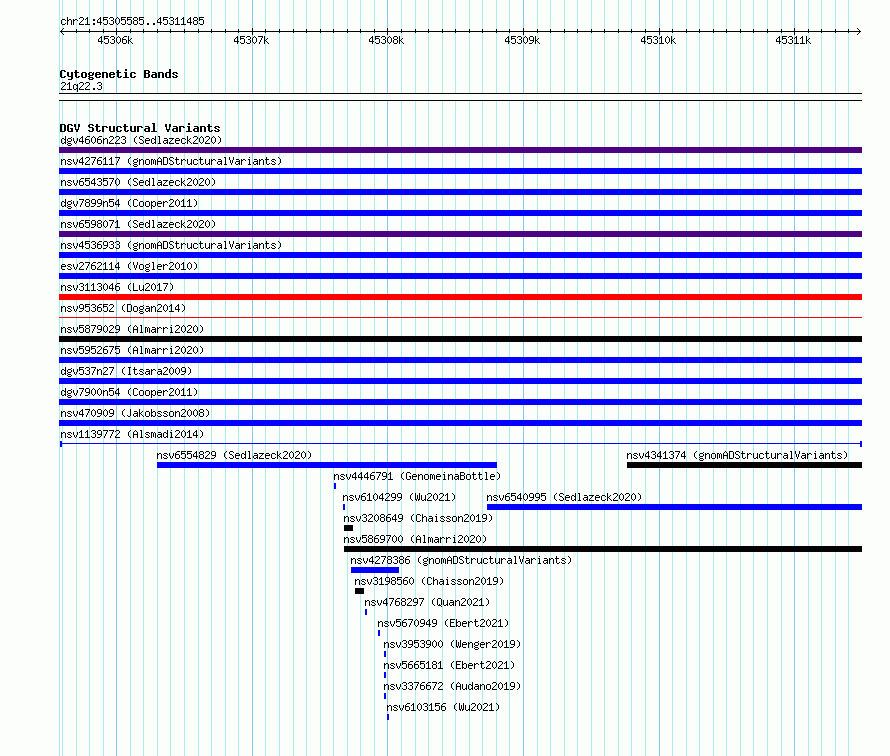Open the nsv4536933 gnomADStructuralVariants label
Image resolution: width=890 pixels, height=756 pixels.
[171, 245]
